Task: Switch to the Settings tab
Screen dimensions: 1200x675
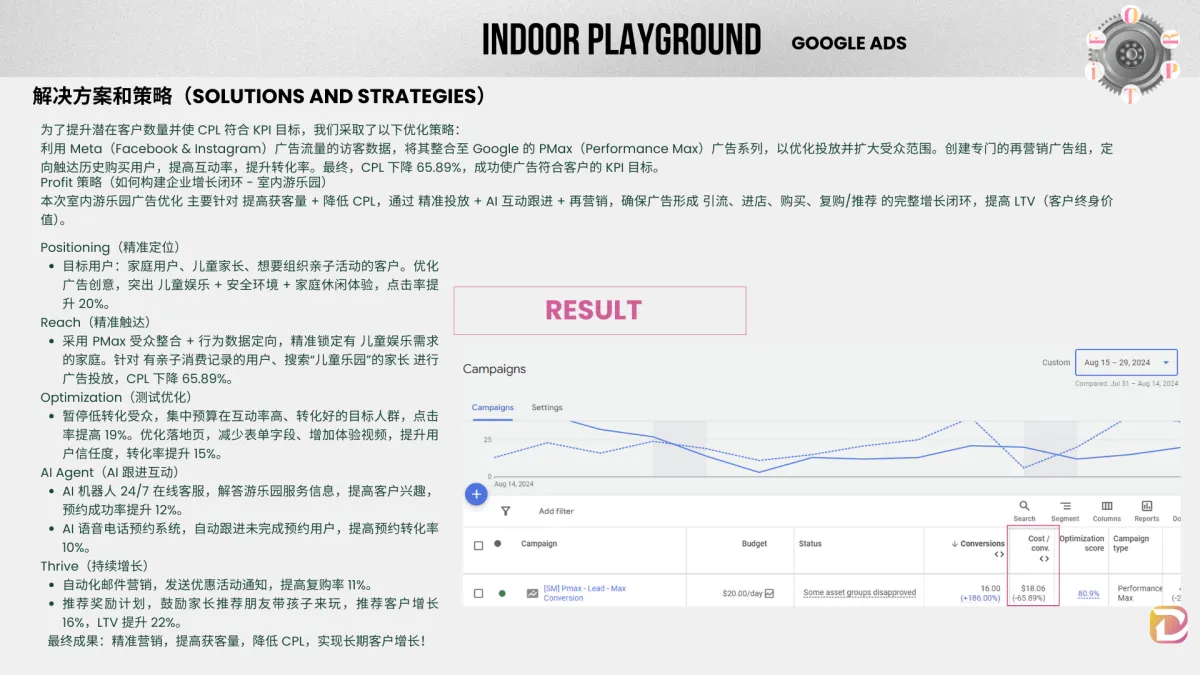Action: pyautogui.click(x=547, y=407)
